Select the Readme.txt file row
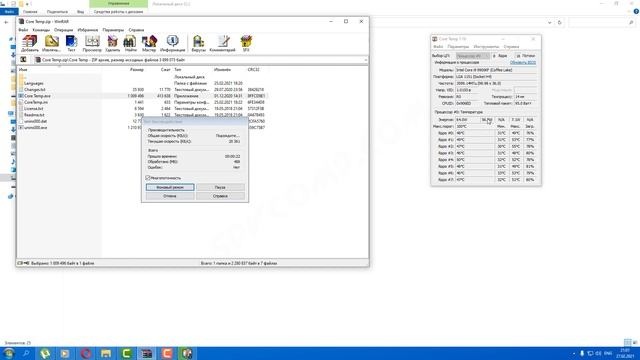 [34, 115]
